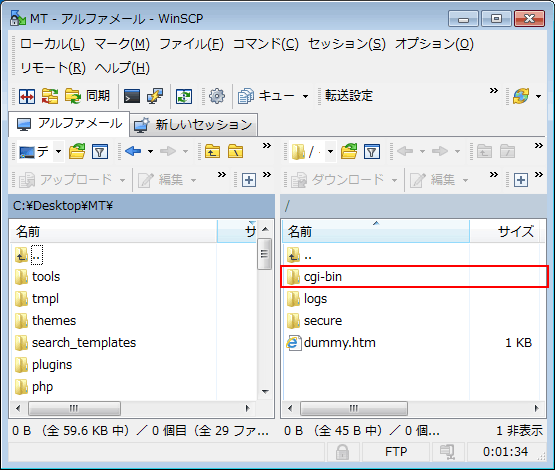Image resolution: width=555 pixels, height=470 pixels.
Task: Open the コマンド(C) menu
Action: 266,44
